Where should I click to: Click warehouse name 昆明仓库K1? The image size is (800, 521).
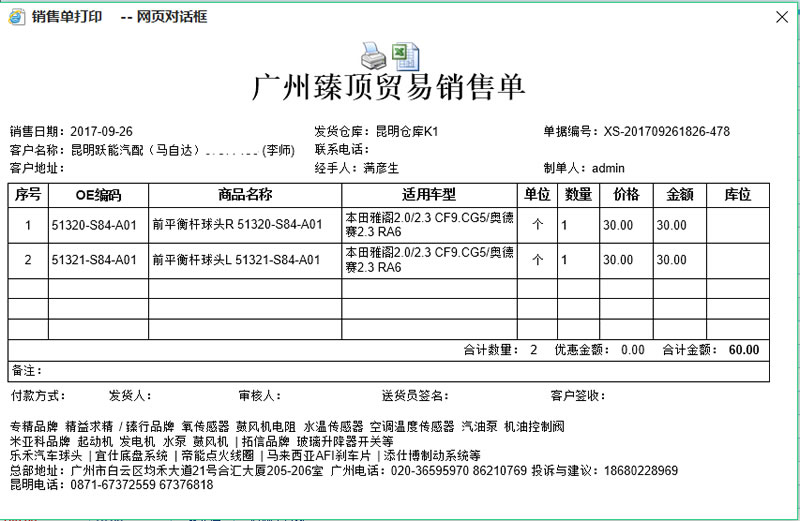[x=407, y=132]
